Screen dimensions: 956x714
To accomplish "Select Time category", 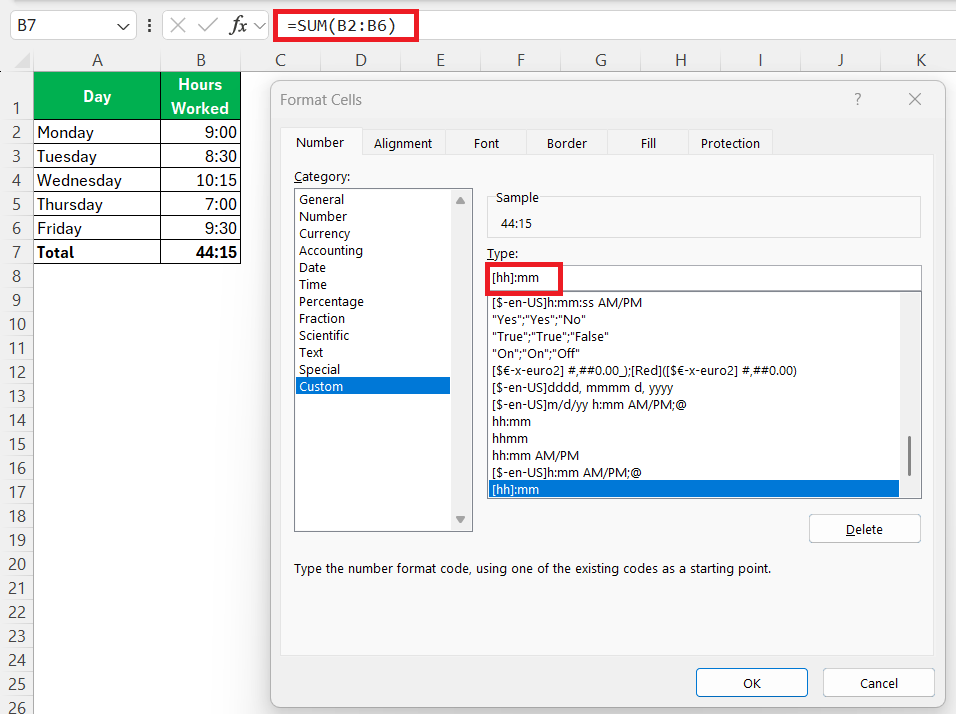I will click(x=373, y=285).
